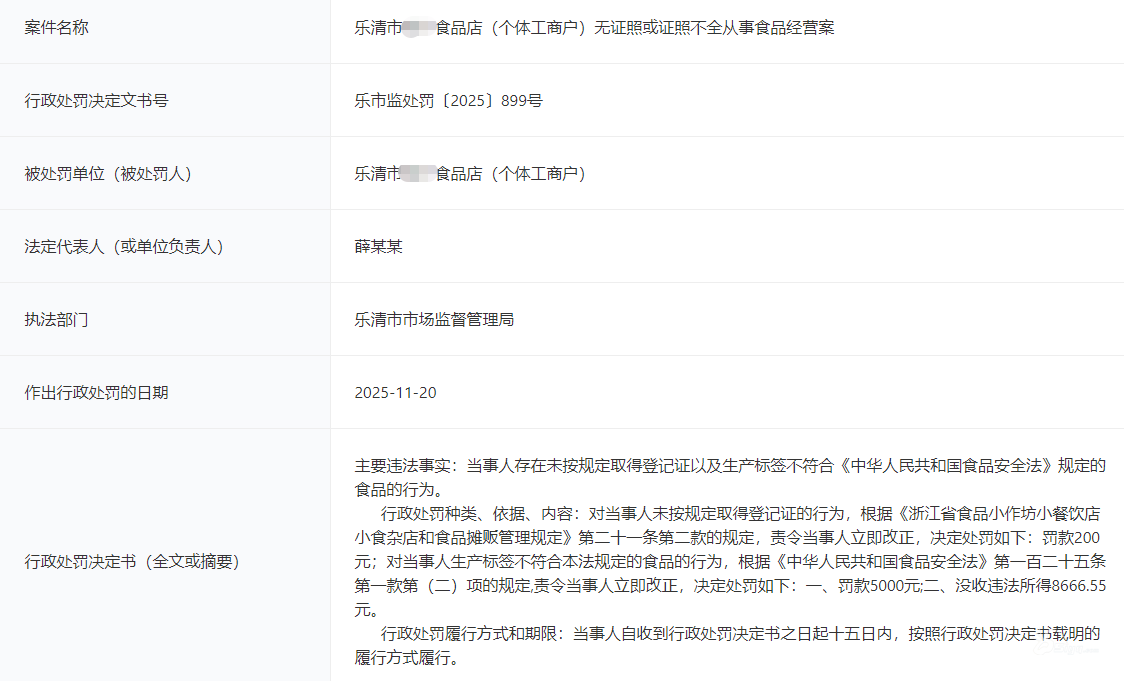Click the 行政处罚决定书（全文或摘要） label
1124x681 pixels.
[x=132, y=562]
